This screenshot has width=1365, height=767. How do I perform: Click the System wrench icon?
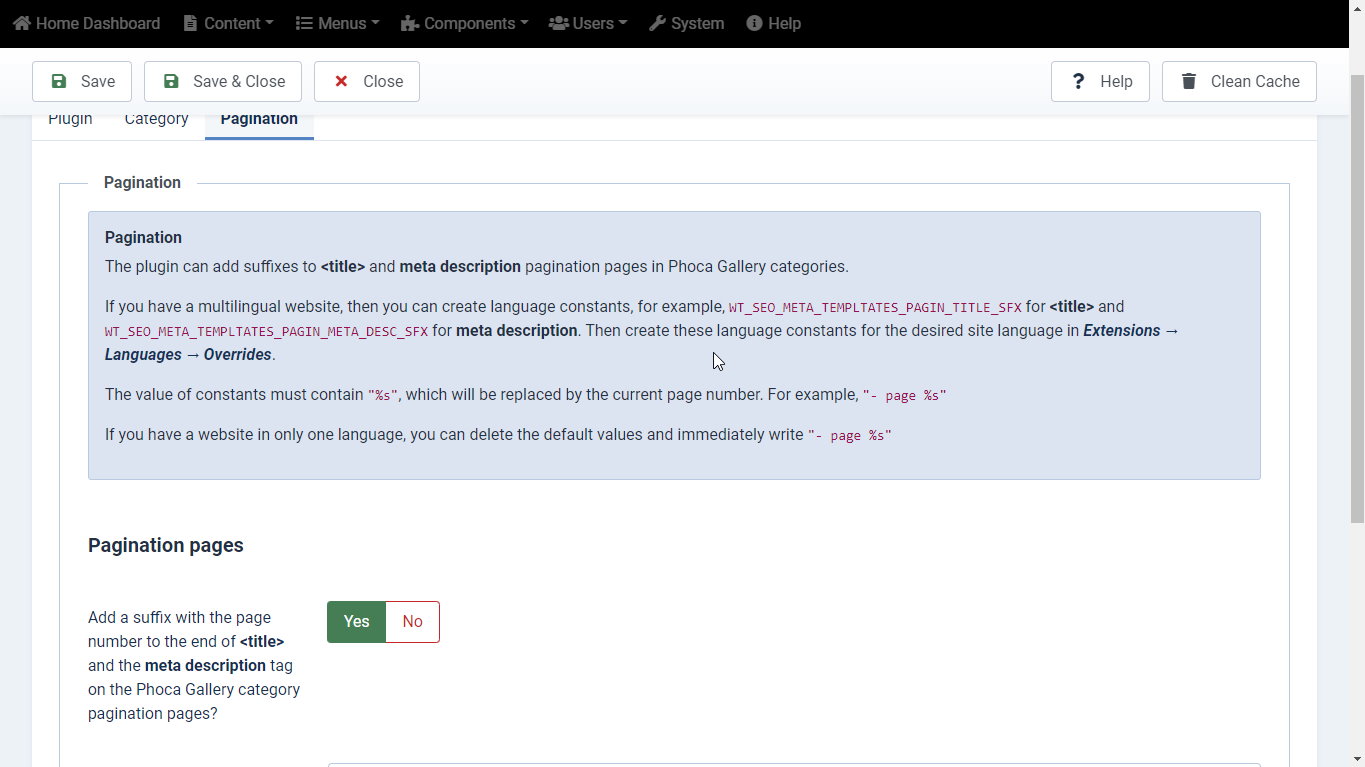click(657, 23)
